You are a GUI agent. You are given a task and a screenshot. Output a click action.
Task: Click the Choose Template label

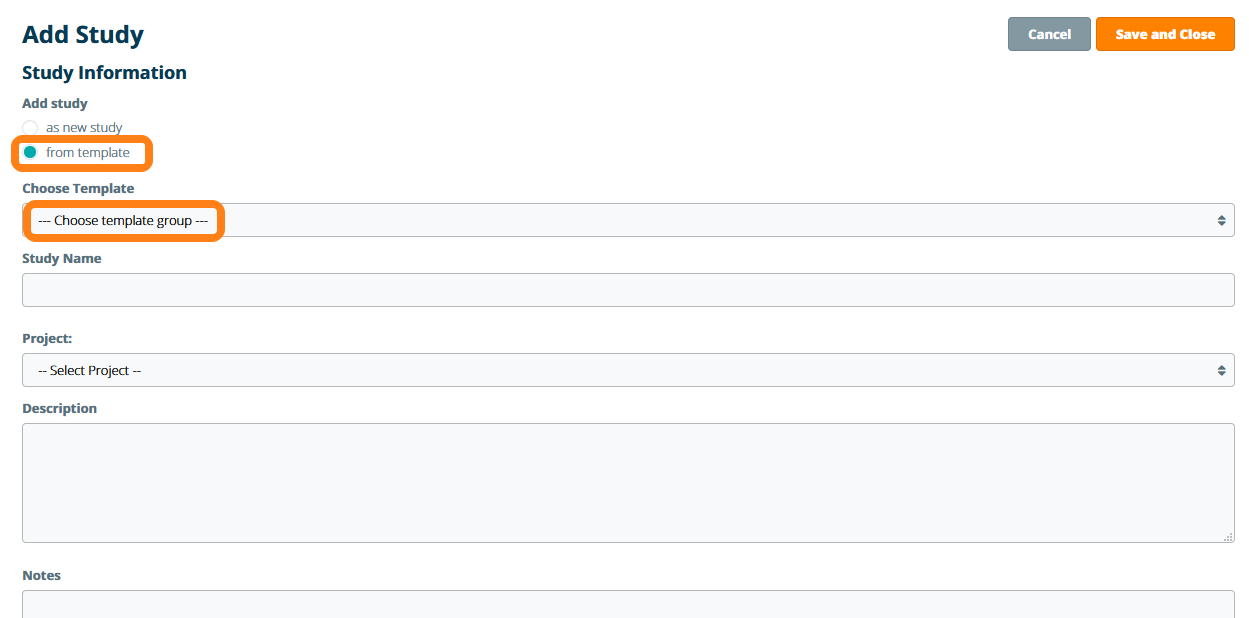tap(78, 188)
